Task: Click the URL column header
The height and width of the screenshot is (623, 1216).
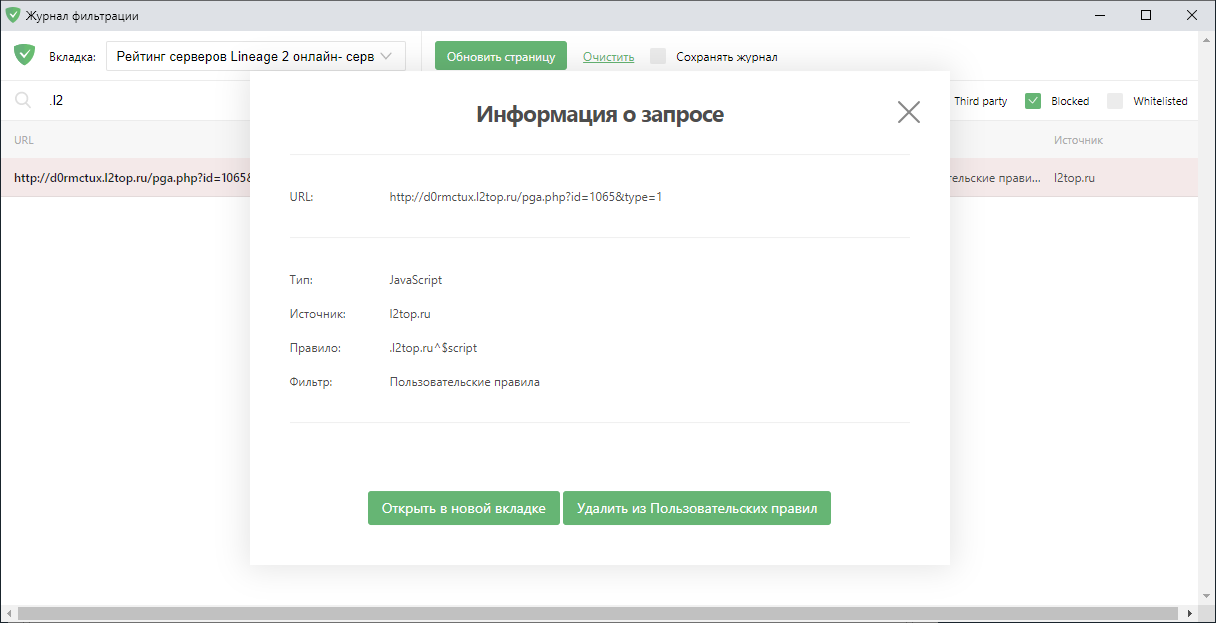Action: [25, 139]
